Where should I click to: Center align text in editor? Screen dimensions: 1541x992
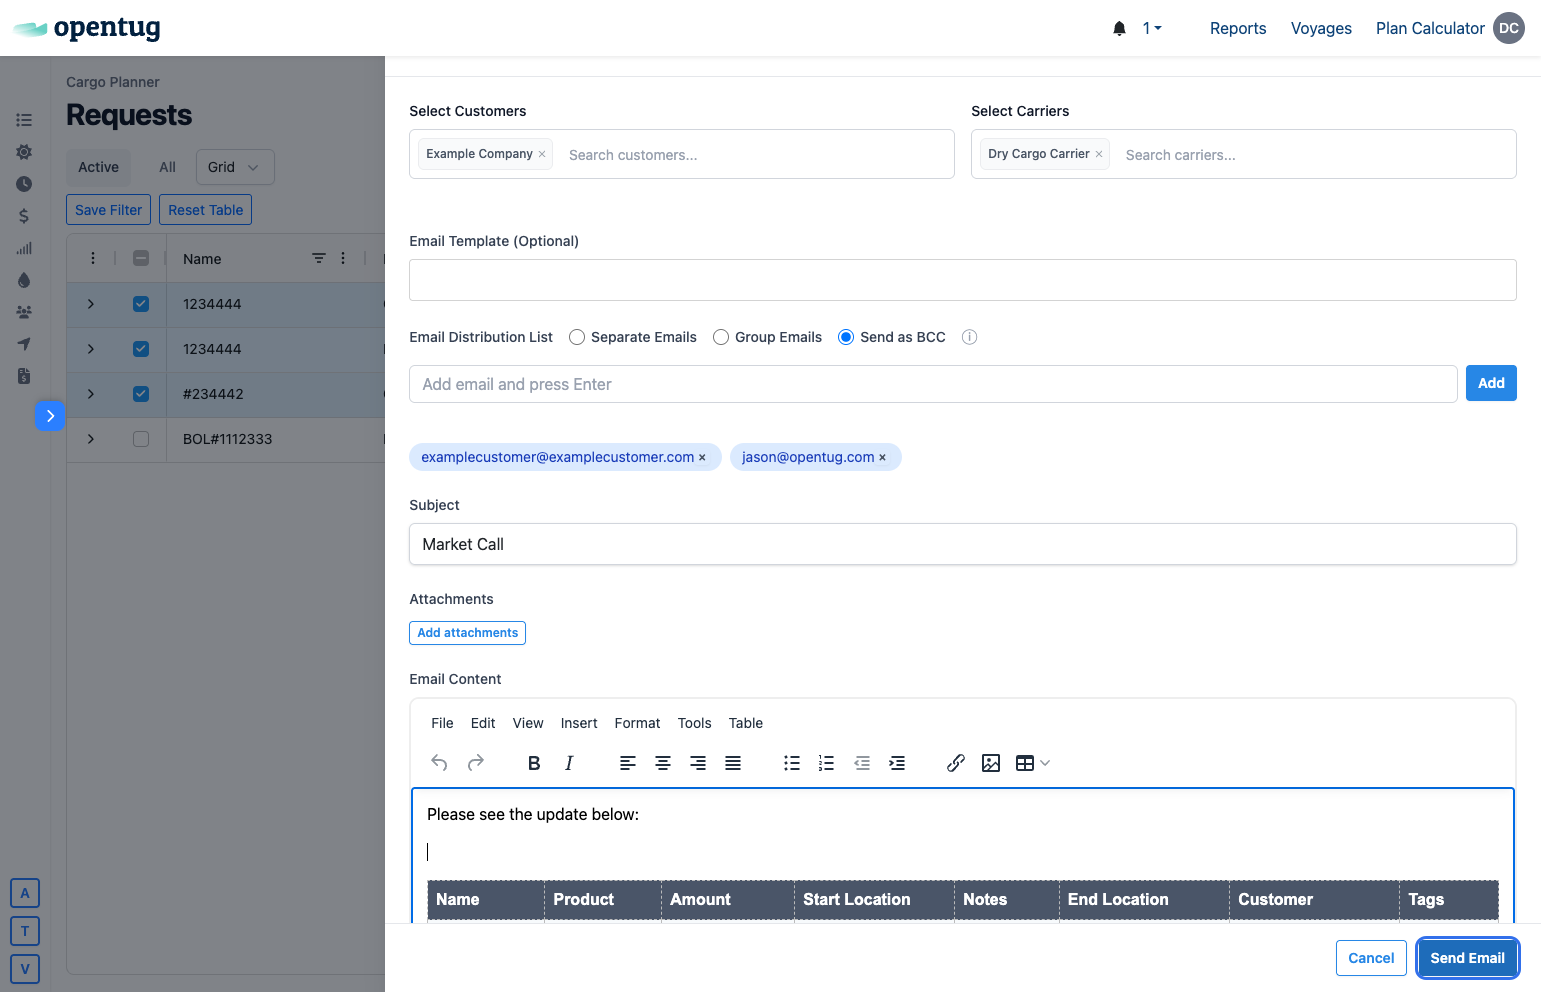[x=663, y=763]
